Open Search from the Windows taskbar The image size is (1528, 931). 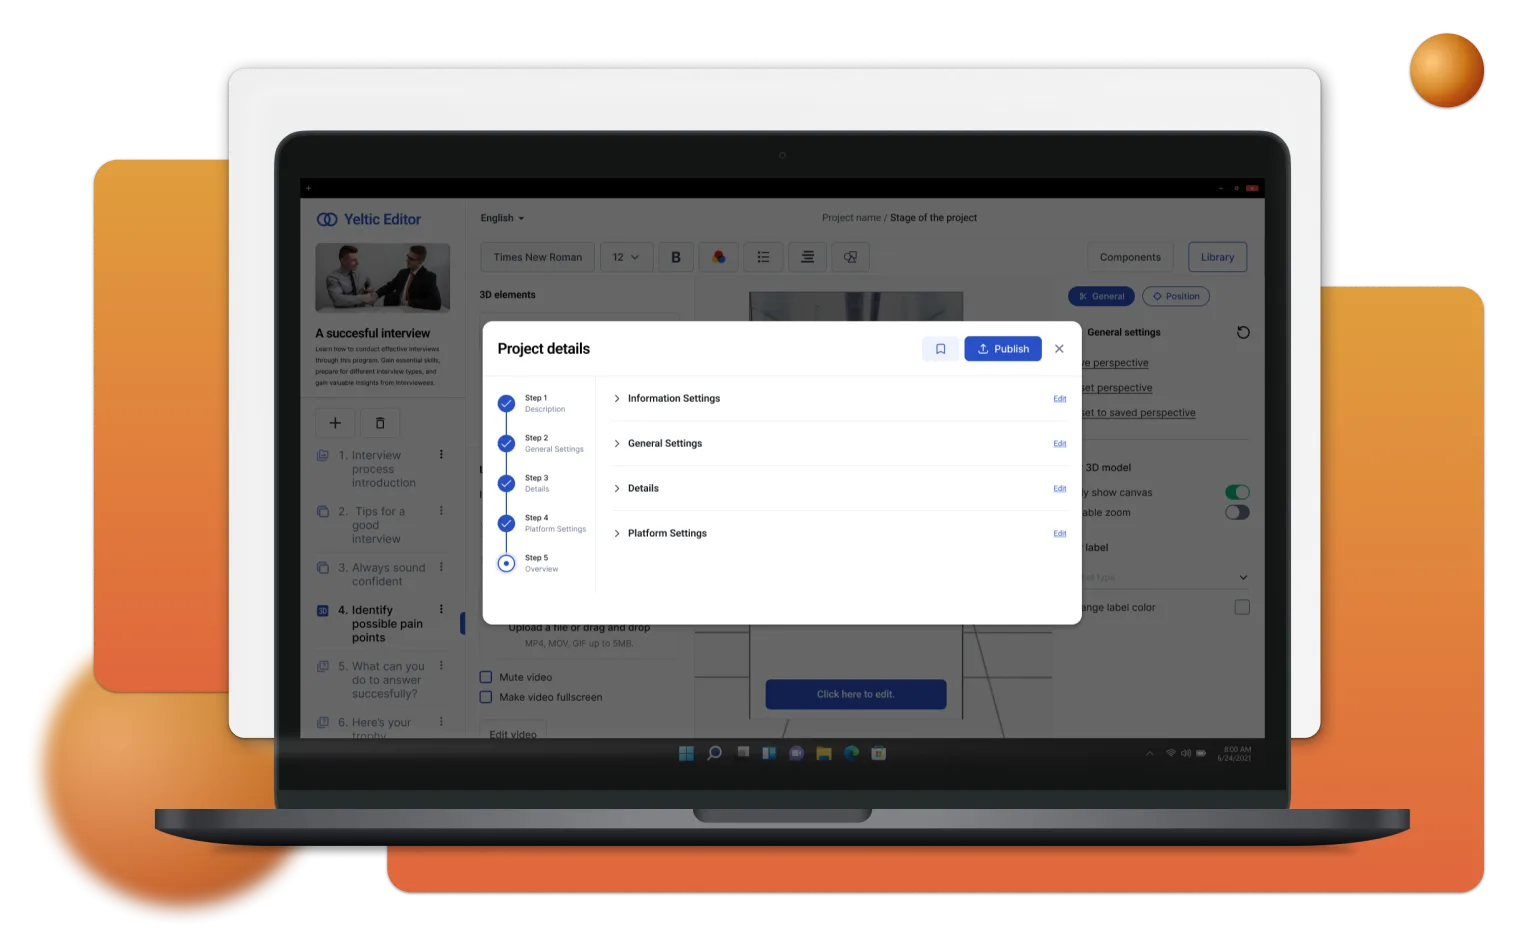[x=714, y=753]
